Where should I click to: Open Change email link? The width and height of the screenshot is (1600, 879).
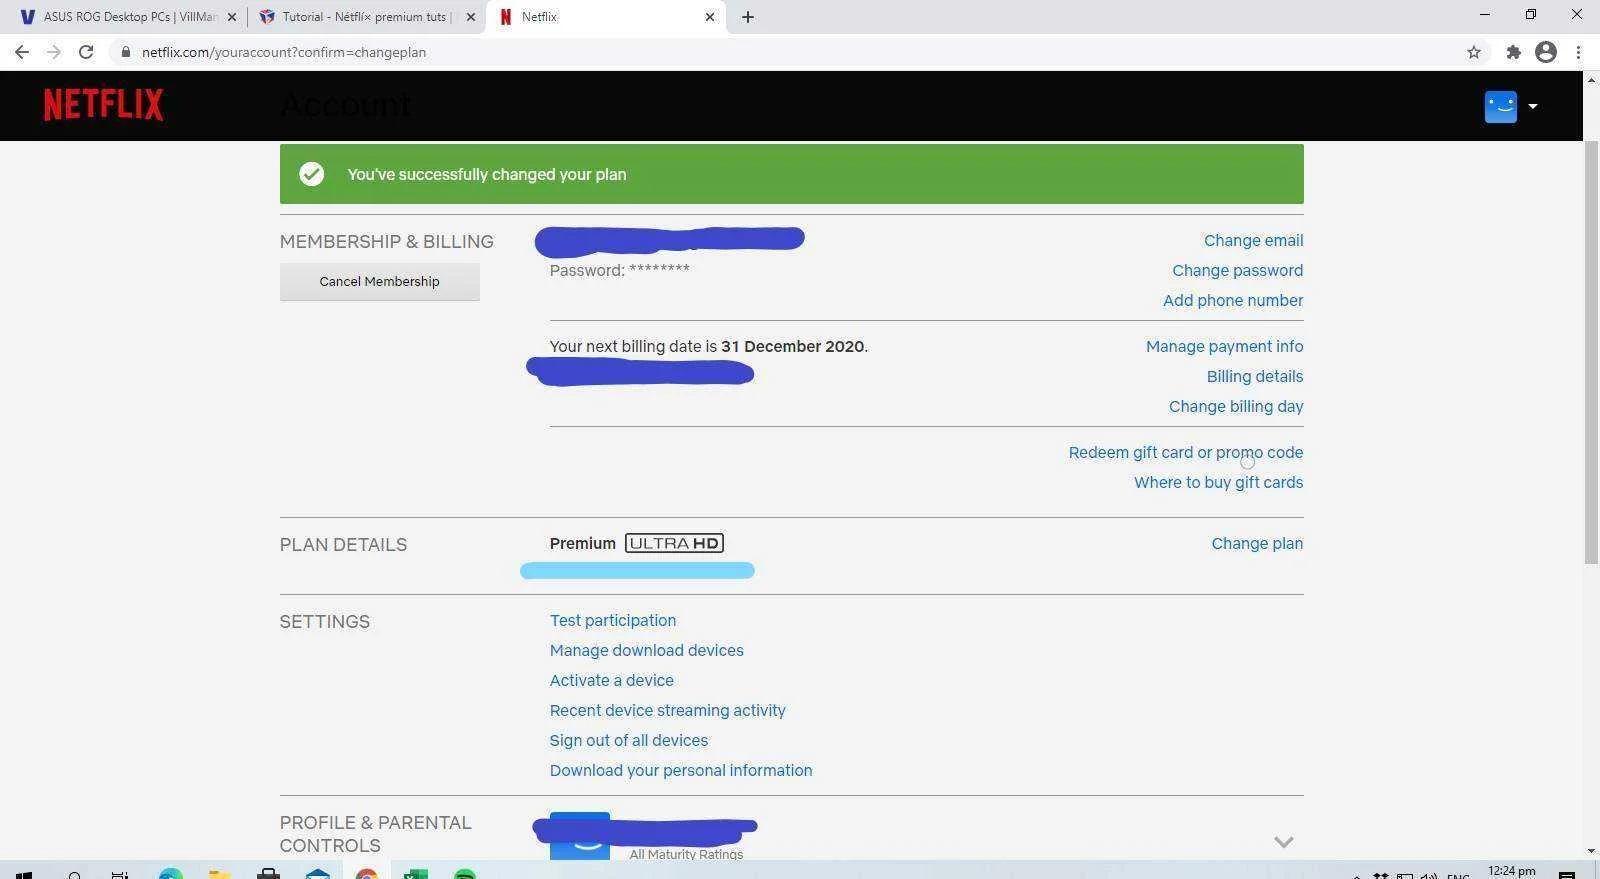(x=1253, y=240)
